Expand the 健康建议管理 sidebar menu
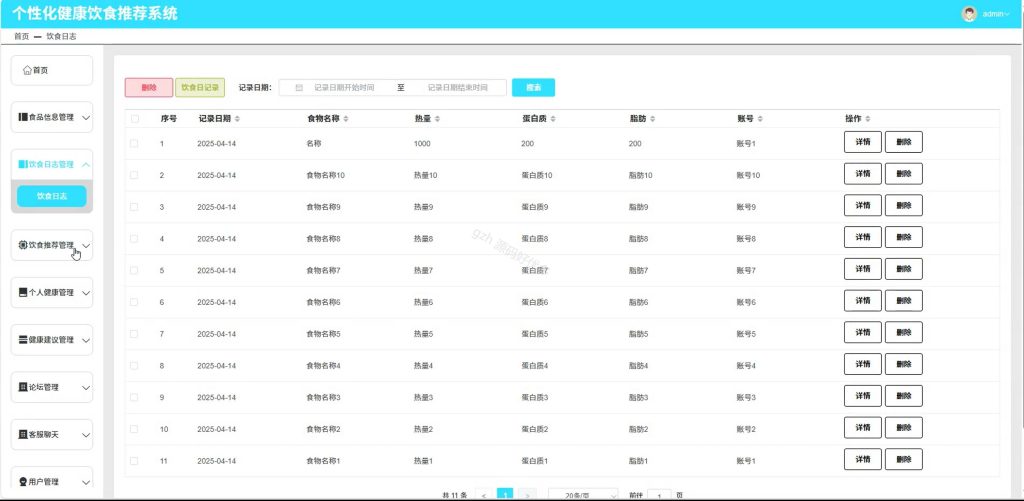This screenshot has width=1024, height=501. [52, 340]
